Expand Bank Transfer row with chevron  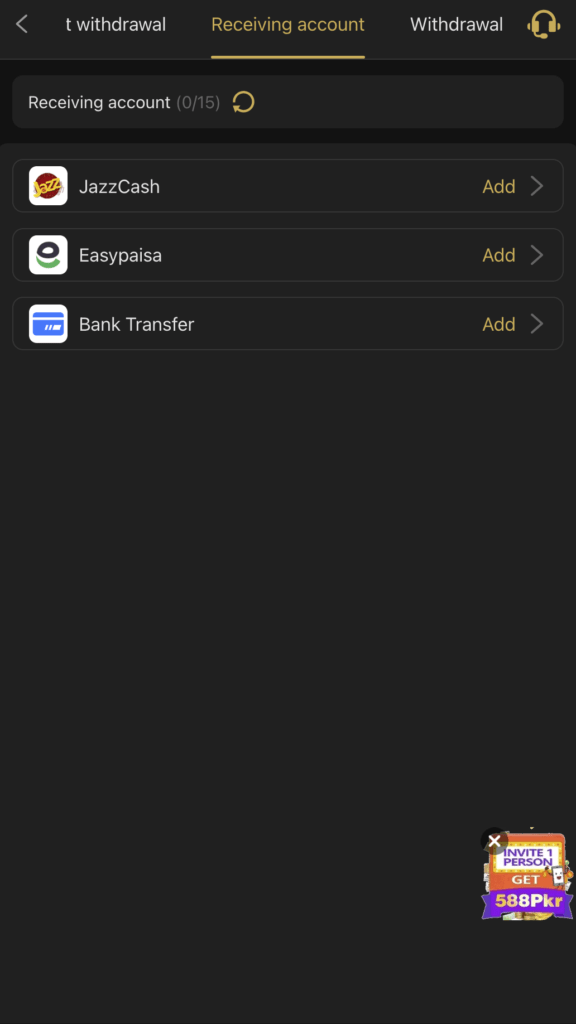coord(537,324)
